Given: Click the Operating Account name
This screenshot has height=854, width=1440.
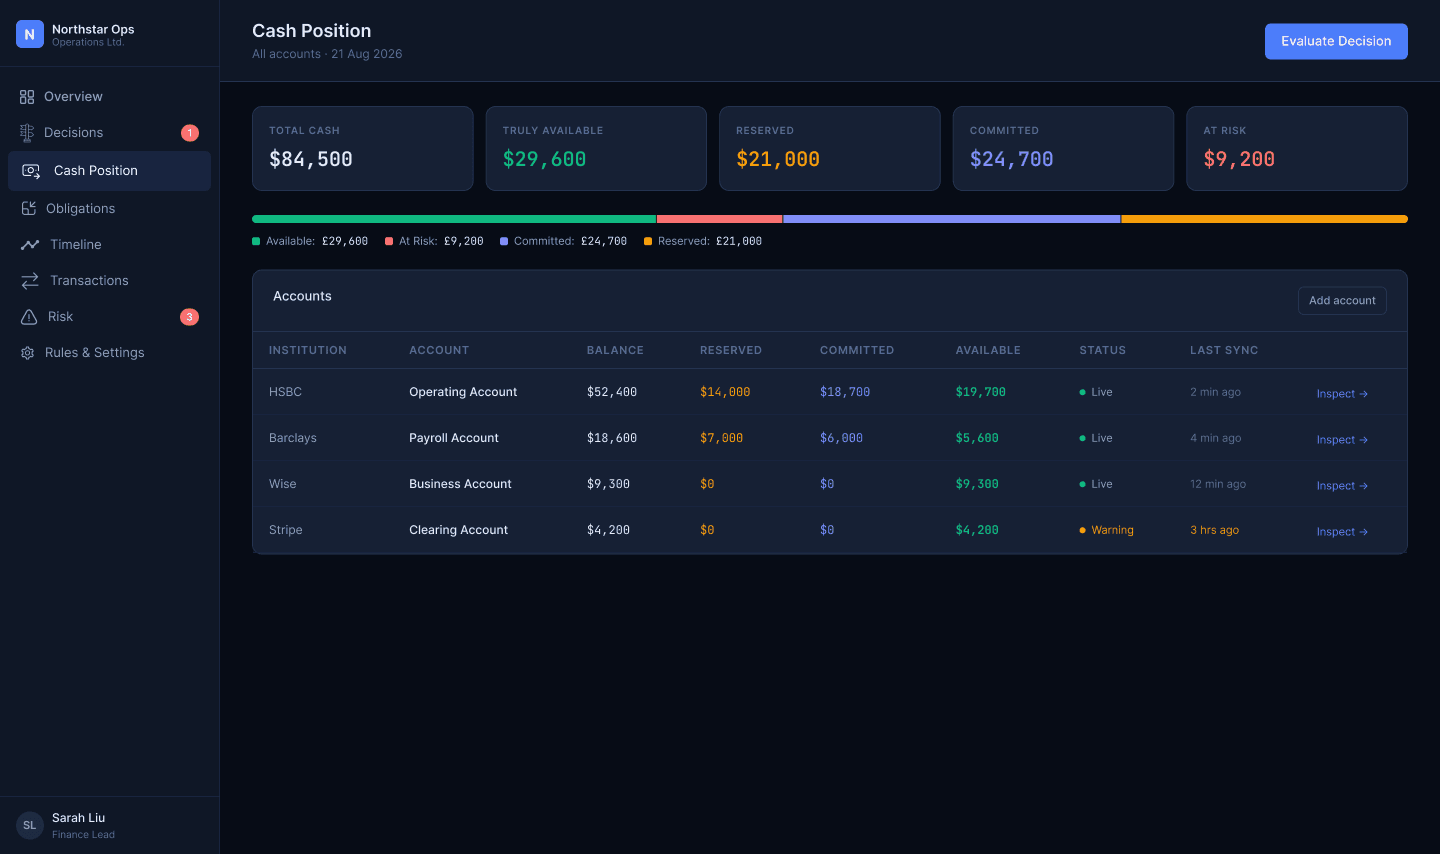Looking at the screenshot, I should pos(463,392).
